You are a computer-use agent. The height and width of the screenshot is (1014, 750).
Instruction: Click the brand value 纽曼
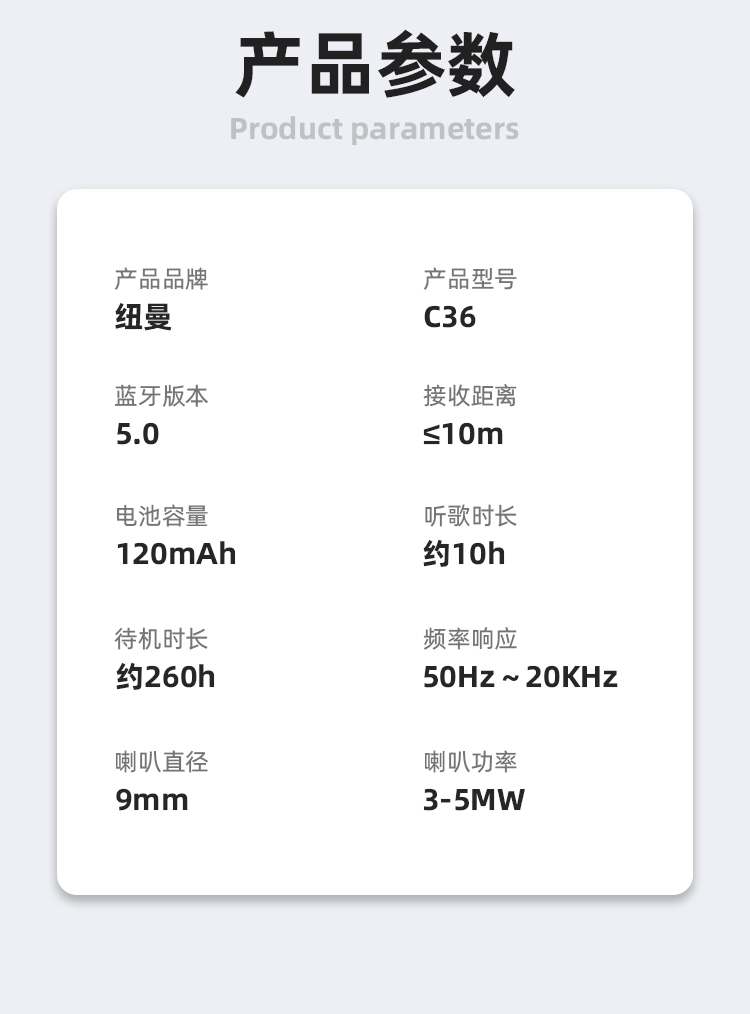[x=143, y=317]
